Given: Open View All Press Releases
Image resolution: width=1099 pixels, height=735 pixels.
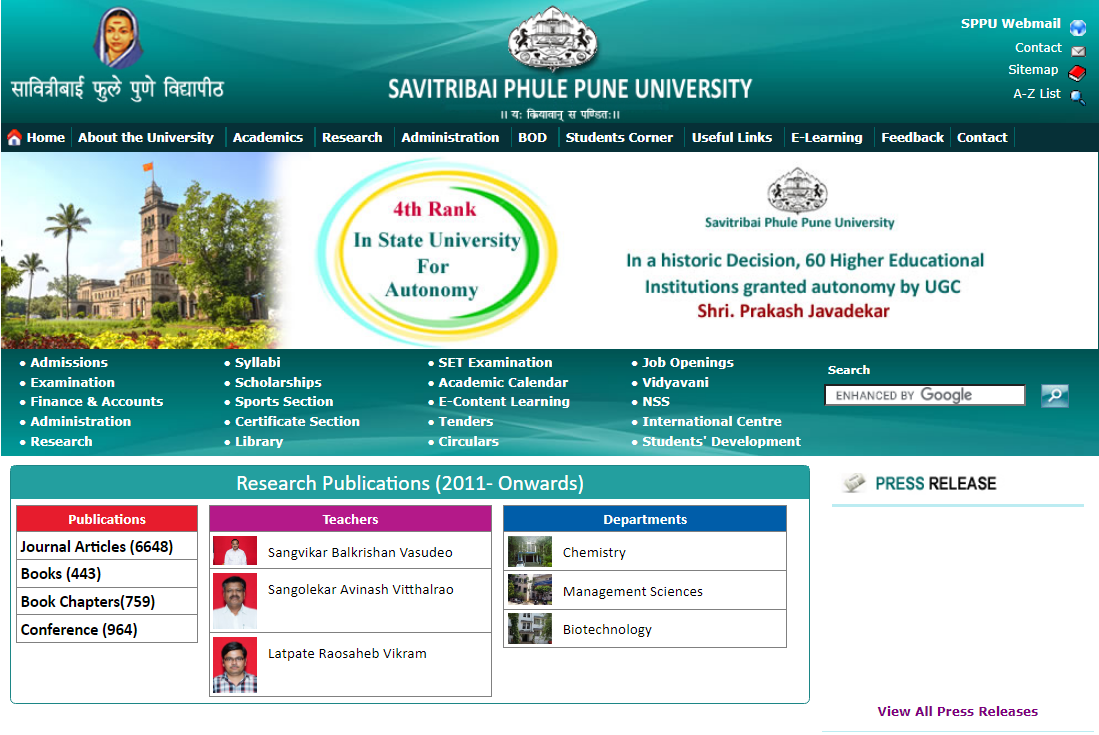Looking at the screenshot, I should (x=957, y=711).
